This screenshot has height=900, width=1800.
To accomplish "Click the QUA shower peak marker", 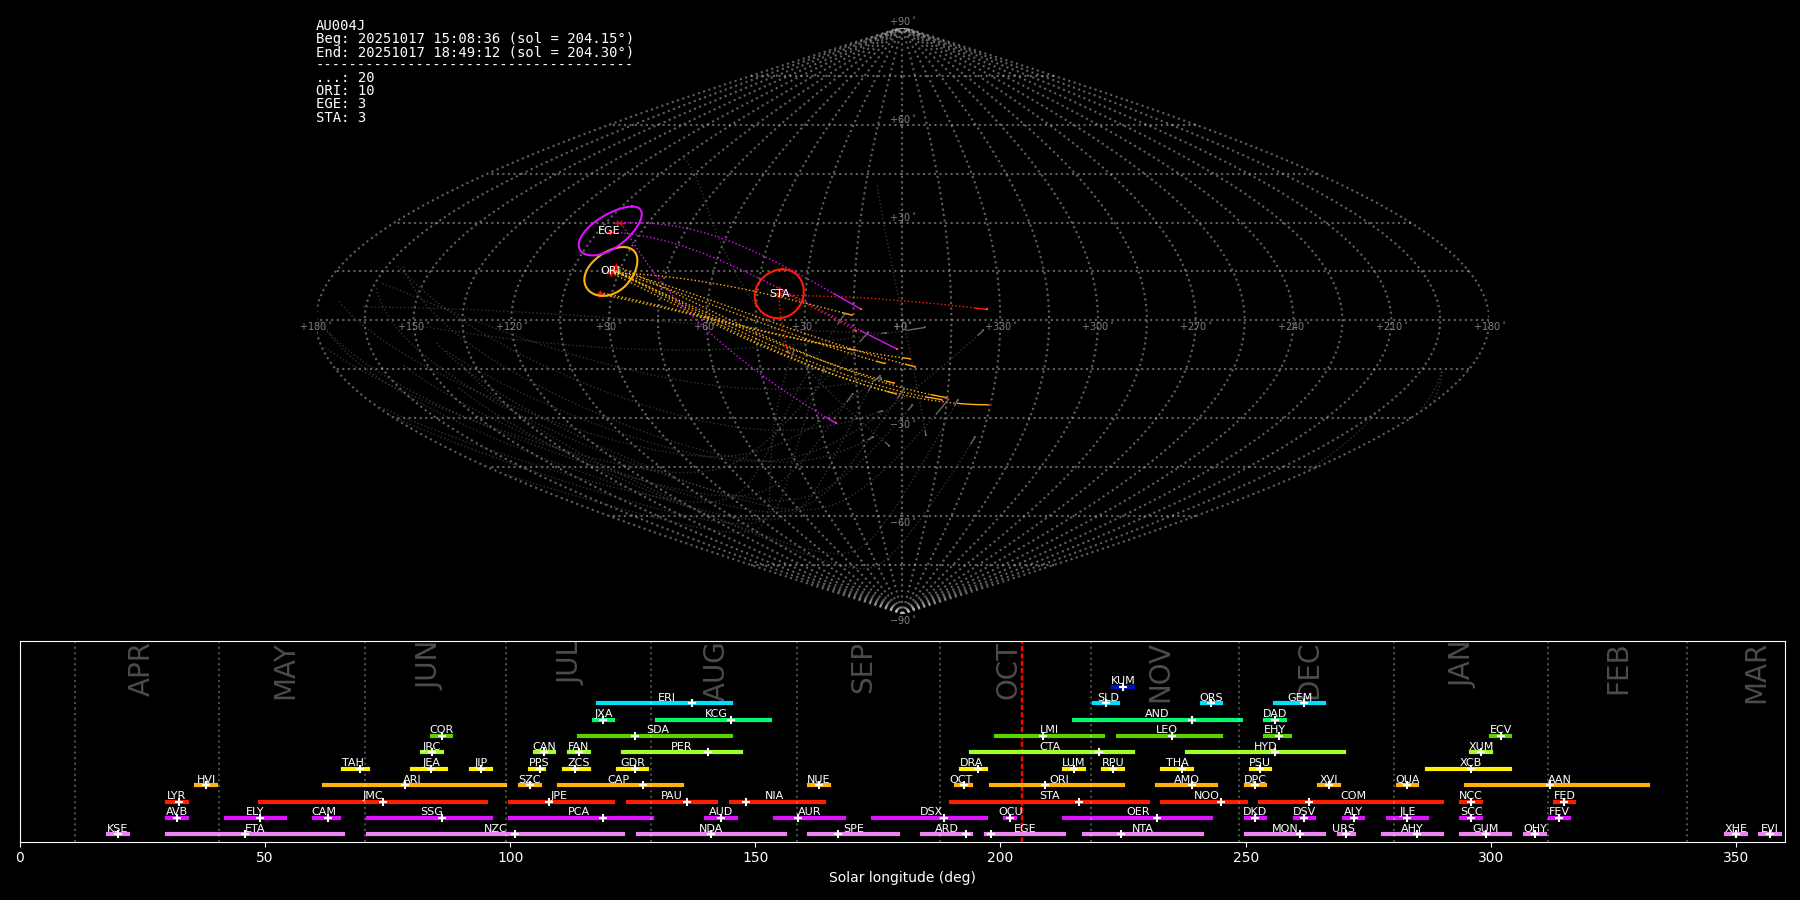I will (1407, 785).
